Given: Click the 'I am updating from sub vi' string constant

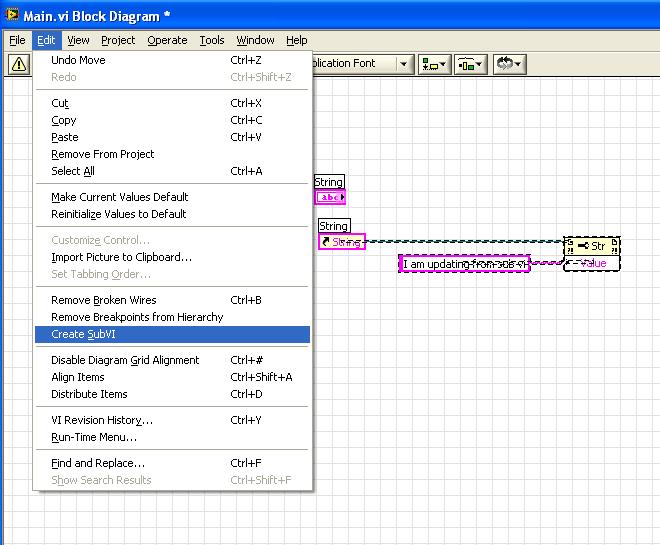Looking at the screenshot, I should tap(464, 264).
